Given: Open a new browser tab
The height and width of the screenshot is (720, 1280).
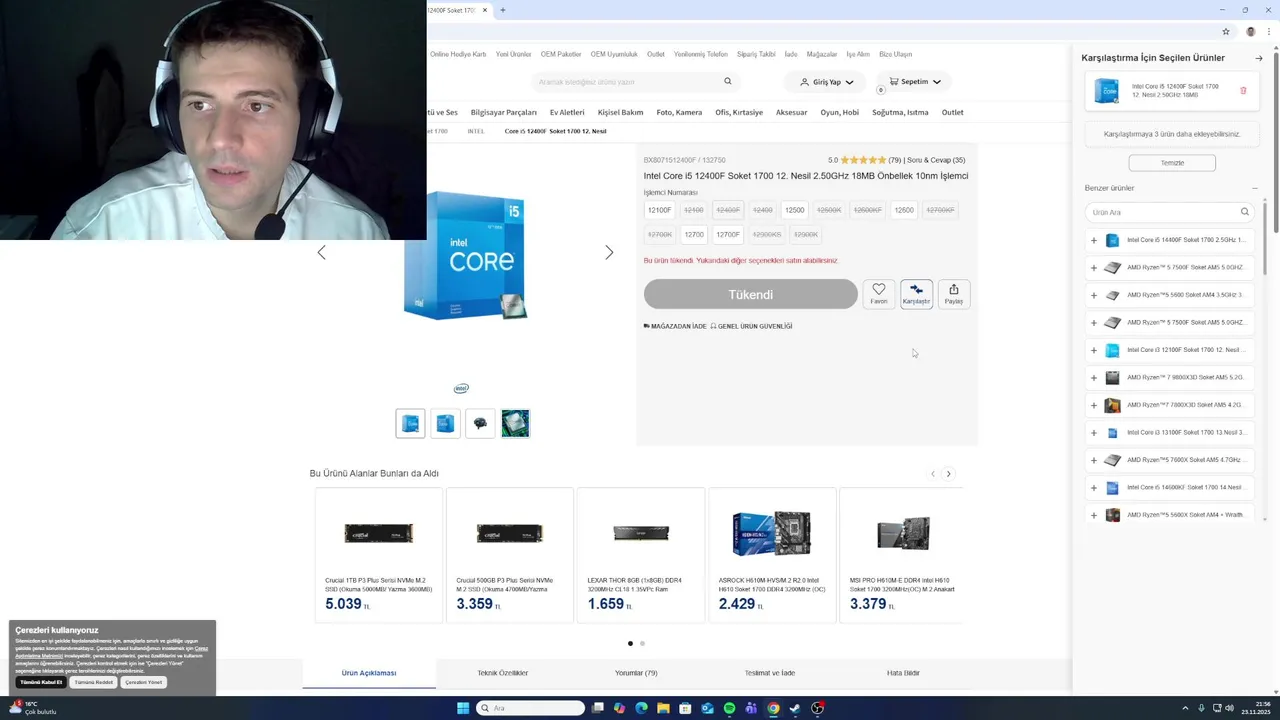Looking at the screenshot, I should pyautogui.click(x=502, y=10).
